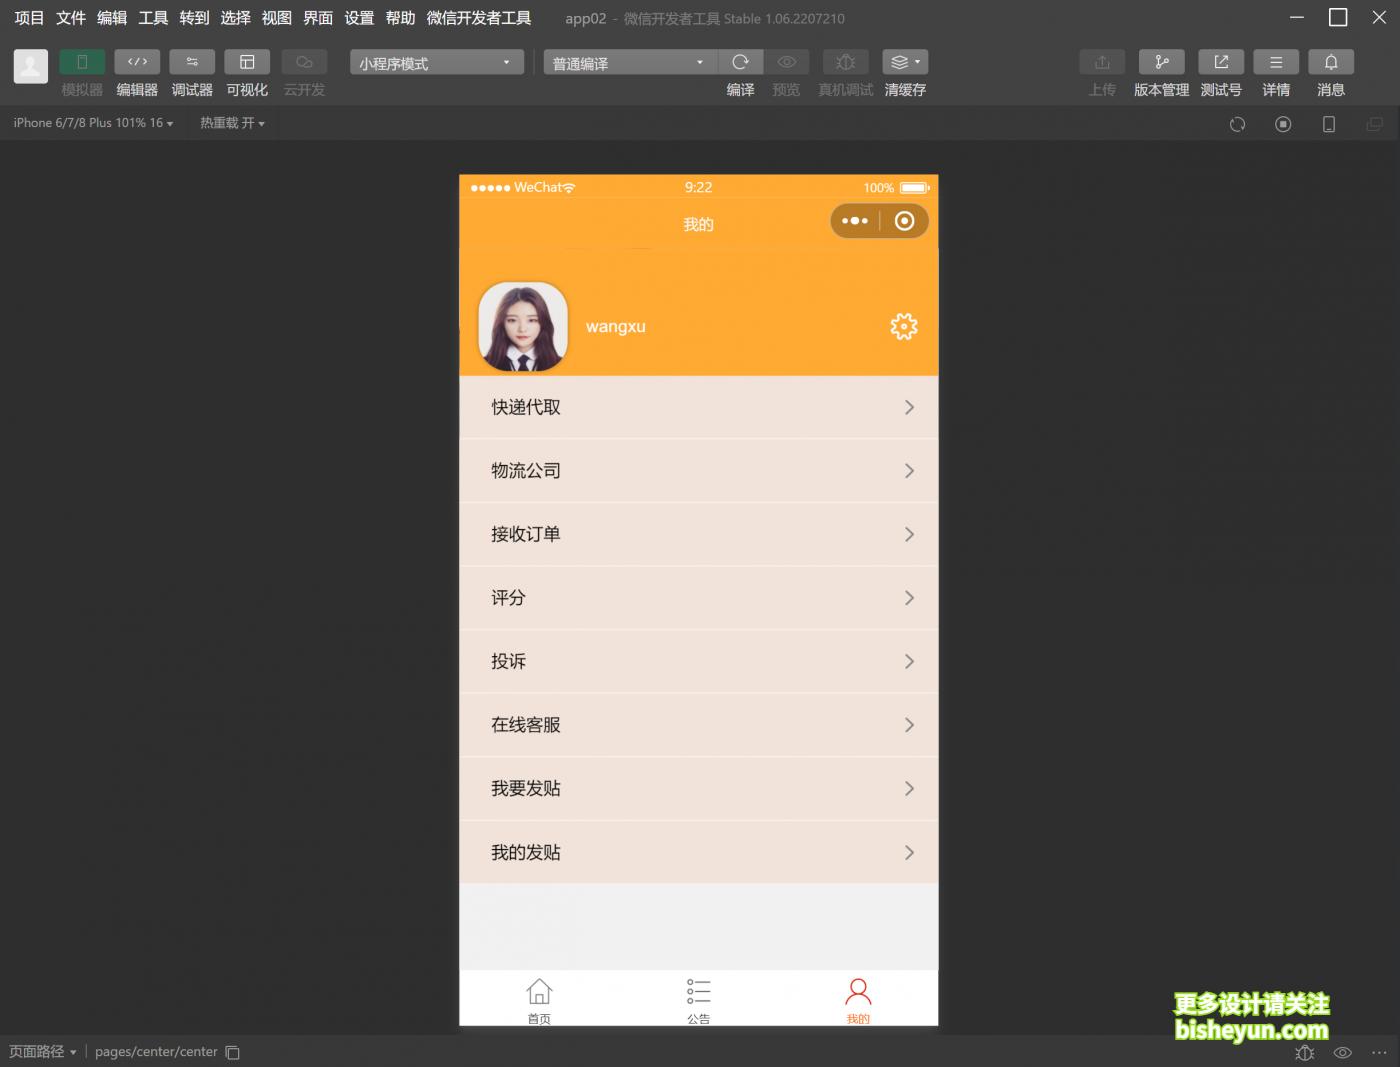Open the 转到 menu
This screenshot has height=1067, width=1400.
pos(194,18)
